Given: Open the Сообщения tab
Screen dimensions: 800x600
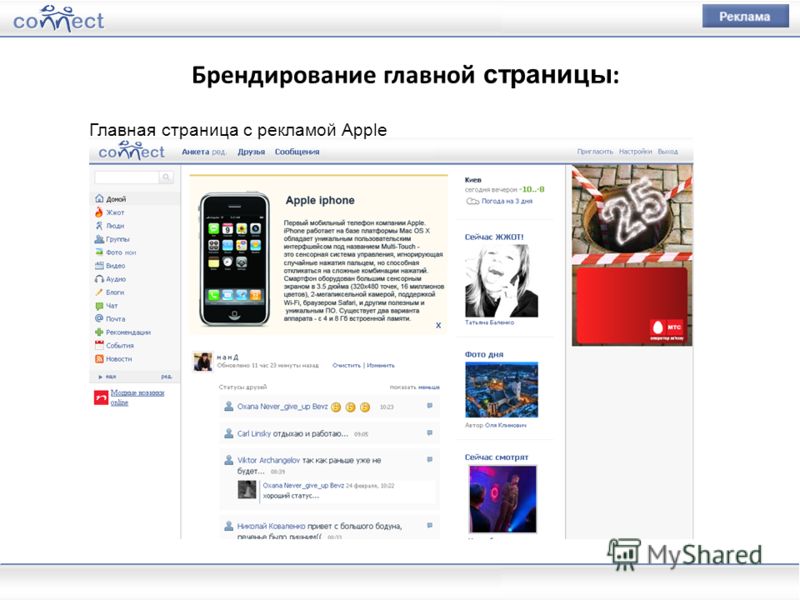Looking at the screenshot, I should (x=297, y=152).
